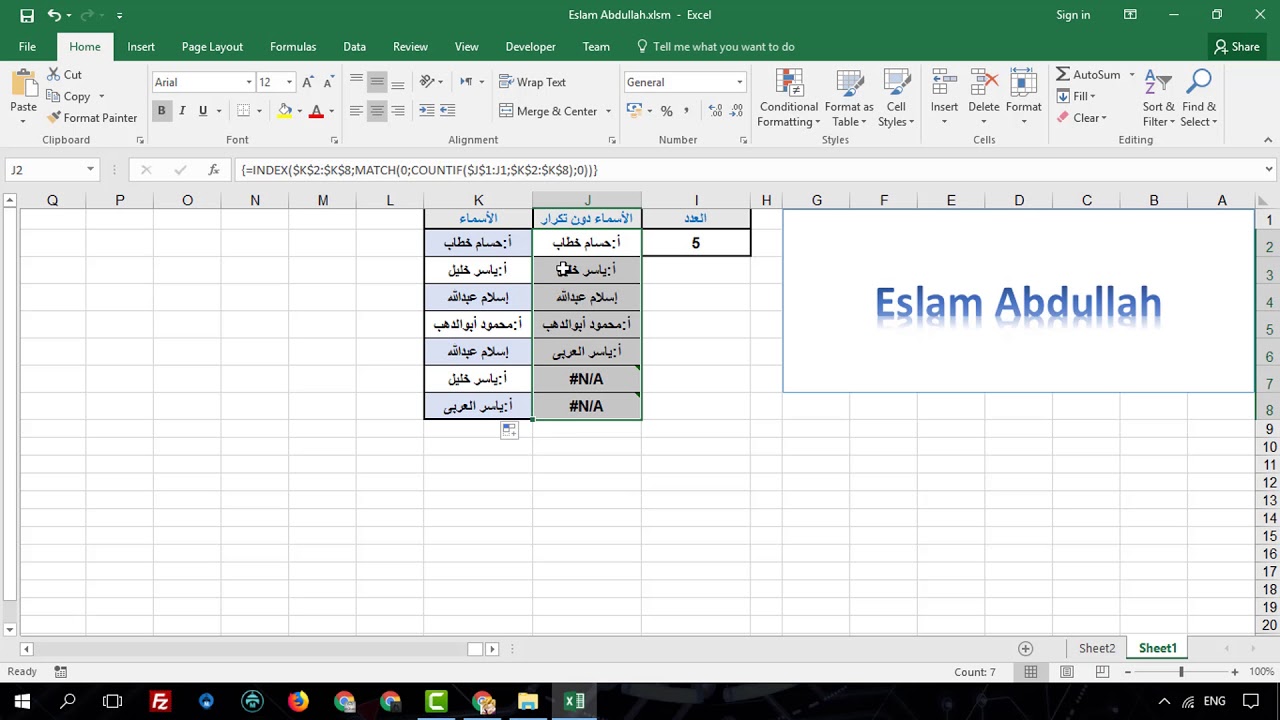This screenshot has height=720, width=1280.
Task: Open the Cell Styles gallery
Action: tap(896, 99)
